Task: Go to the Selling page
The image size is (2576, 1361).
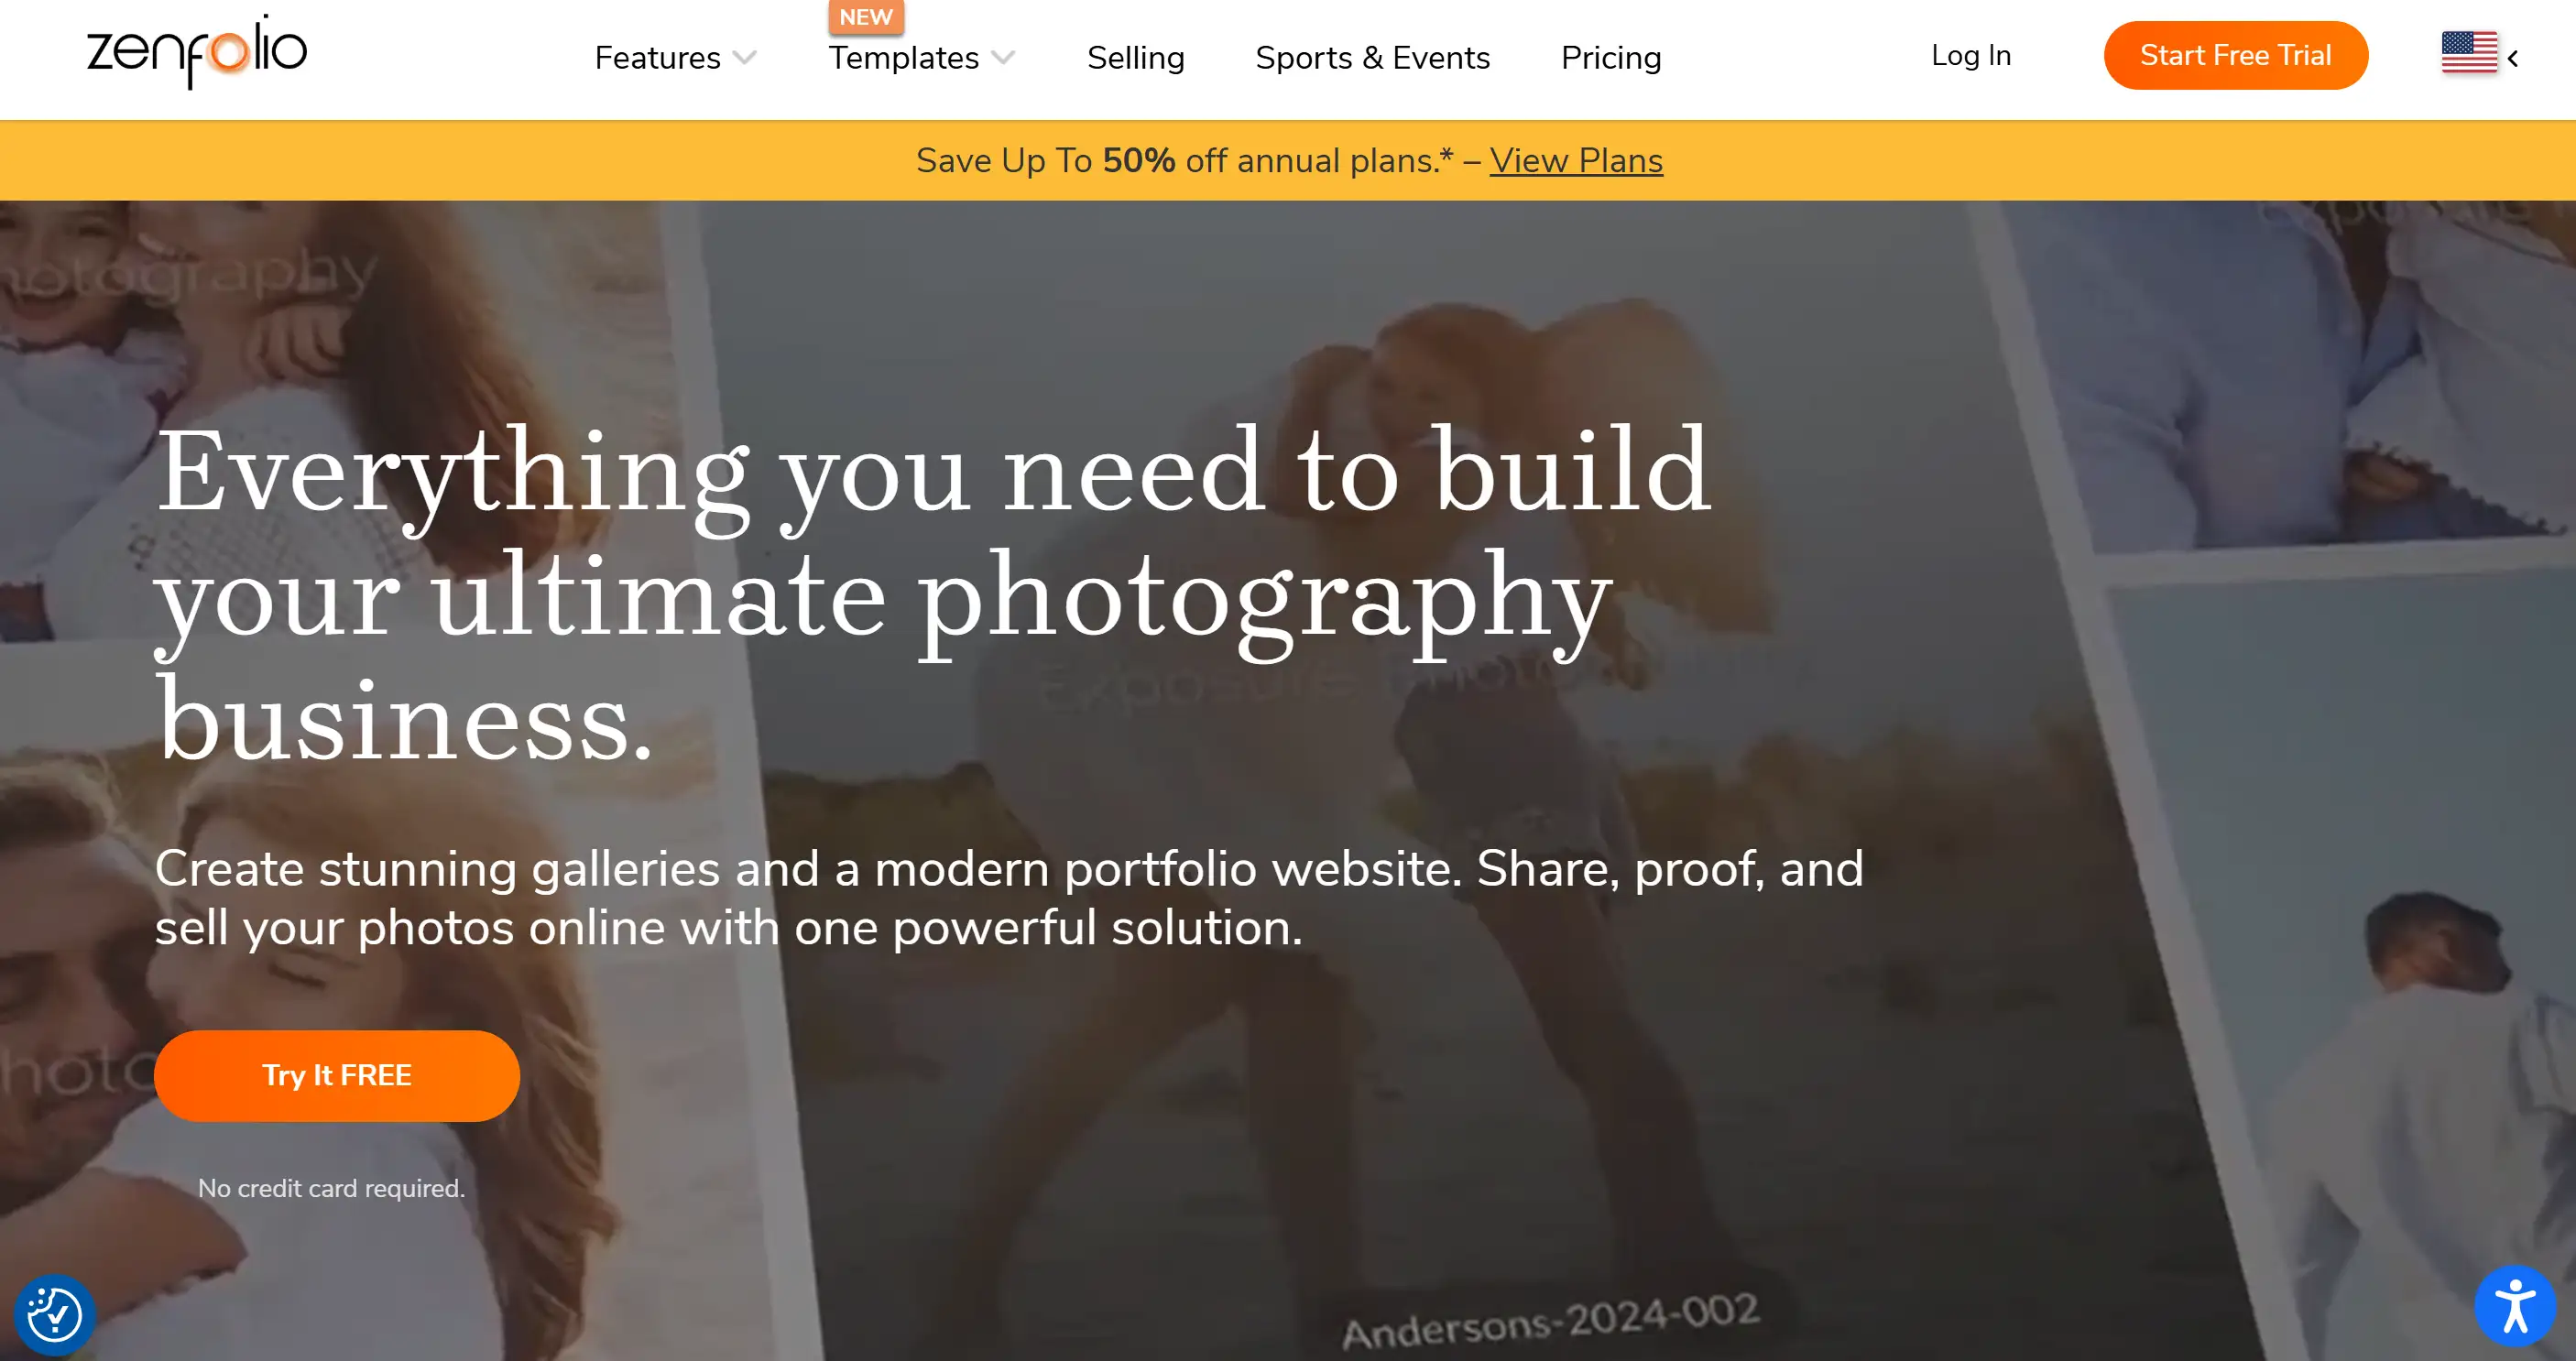Action: [x=1135, y=58]
